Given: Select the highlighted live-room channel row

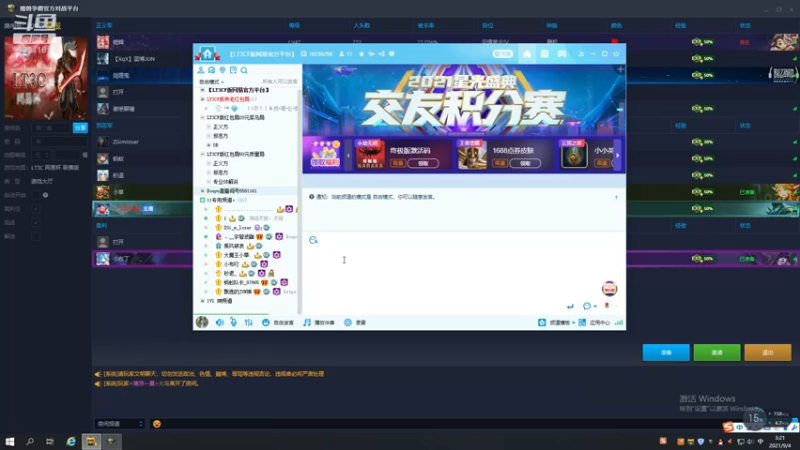Looking at the screenshot, I should coord(247,191).
